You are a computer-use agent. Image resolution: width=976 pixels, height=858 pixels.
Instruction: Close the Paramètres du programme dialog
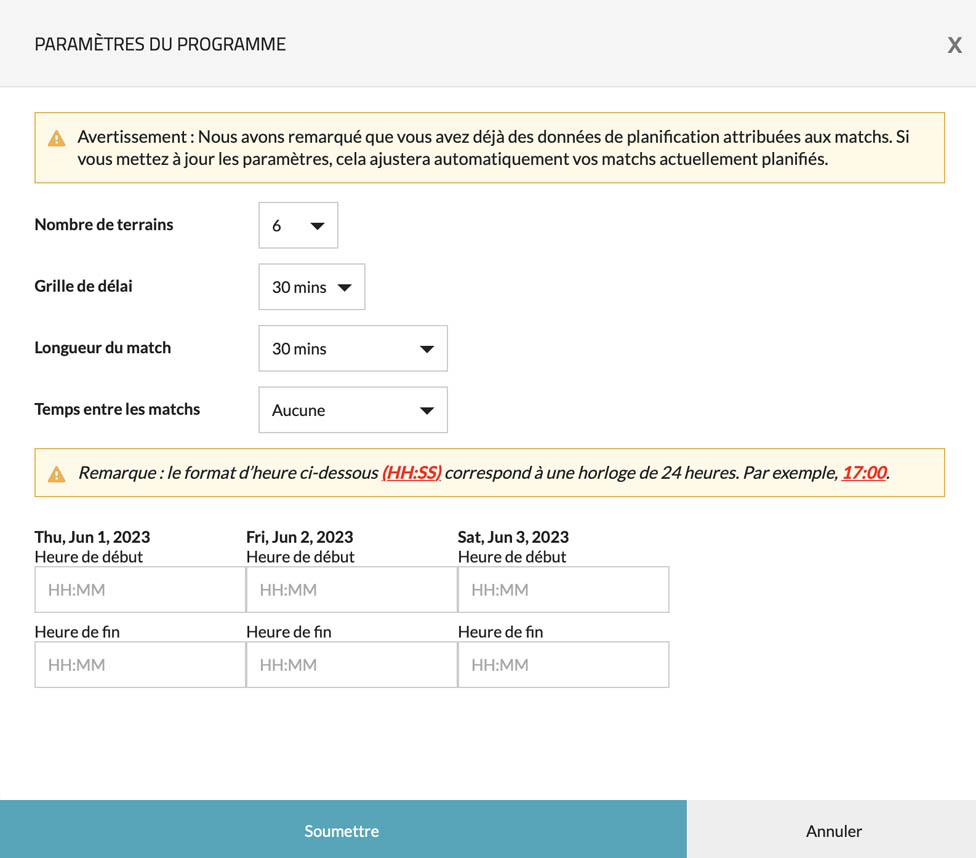[x=954, y=45]
